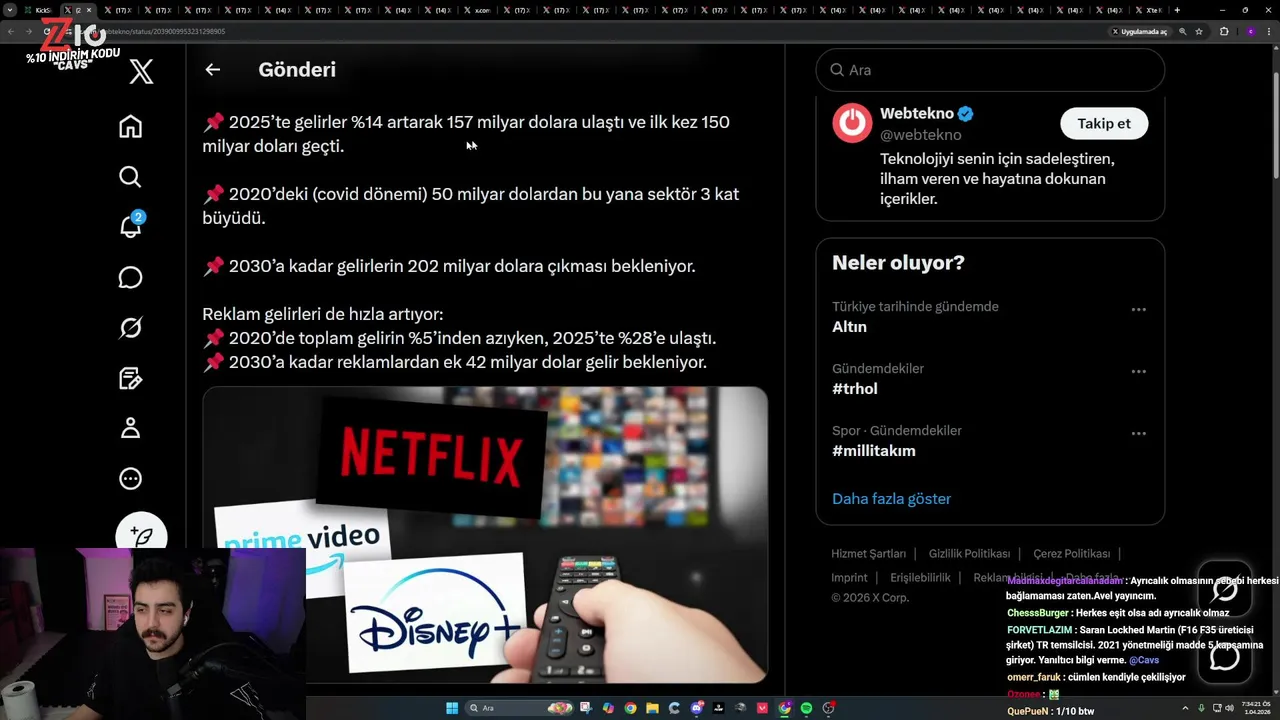1280x720 pixels.
Task: Open the Webtekno profile avatar
Action: (x=852, y=123)
